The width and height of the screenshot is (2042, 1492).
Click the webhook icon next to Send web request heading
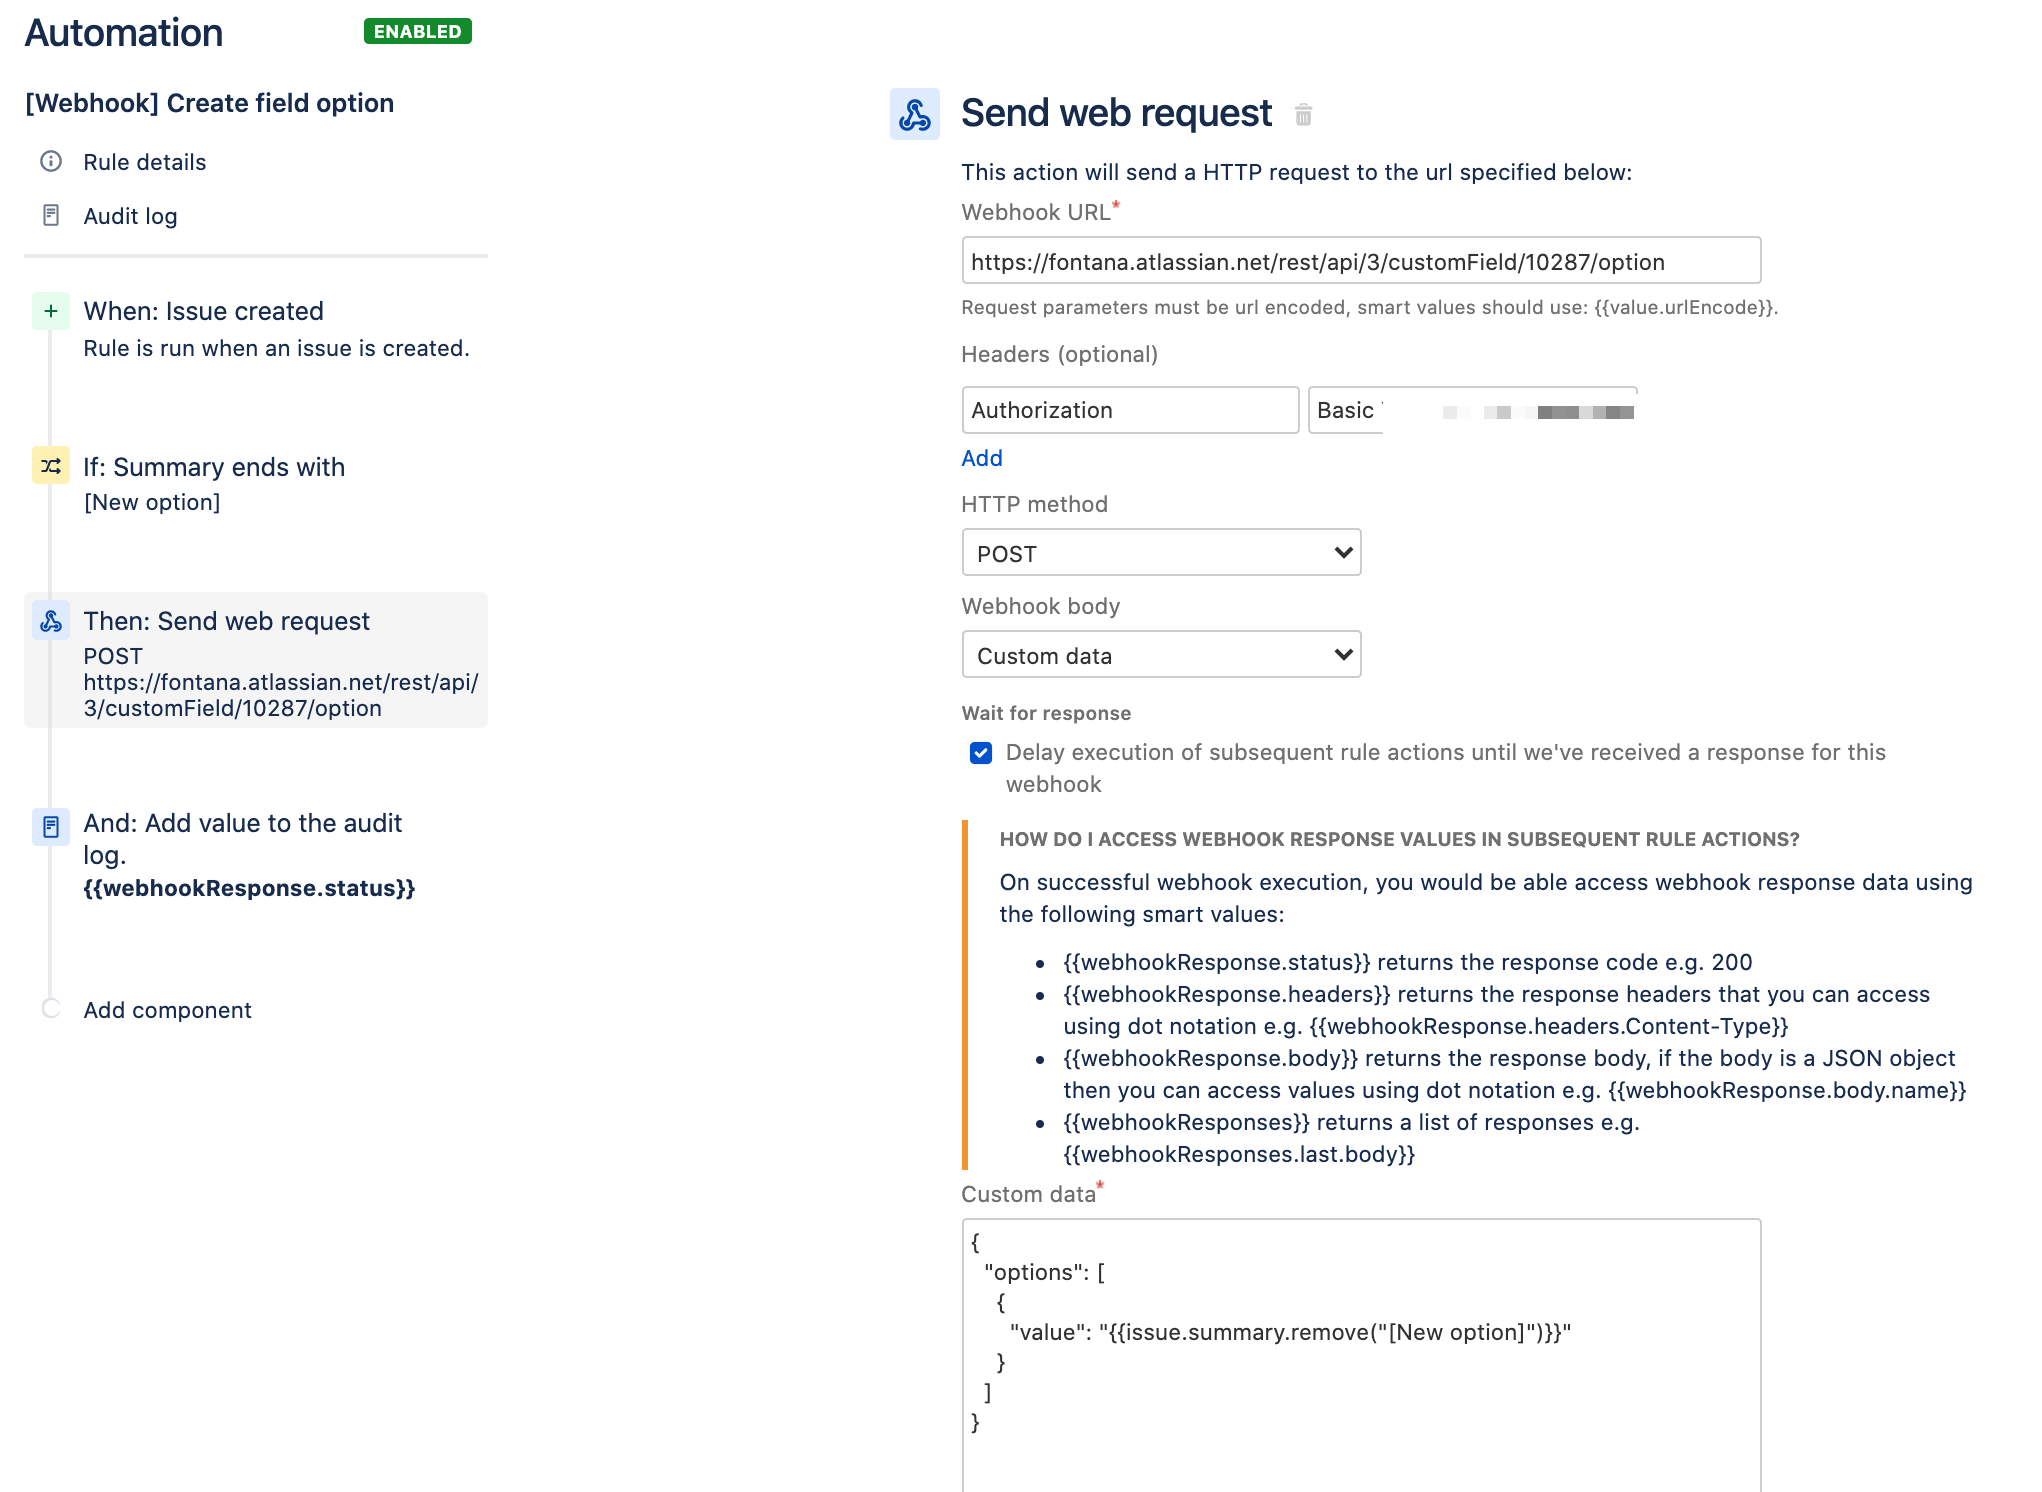coord(915,114)
